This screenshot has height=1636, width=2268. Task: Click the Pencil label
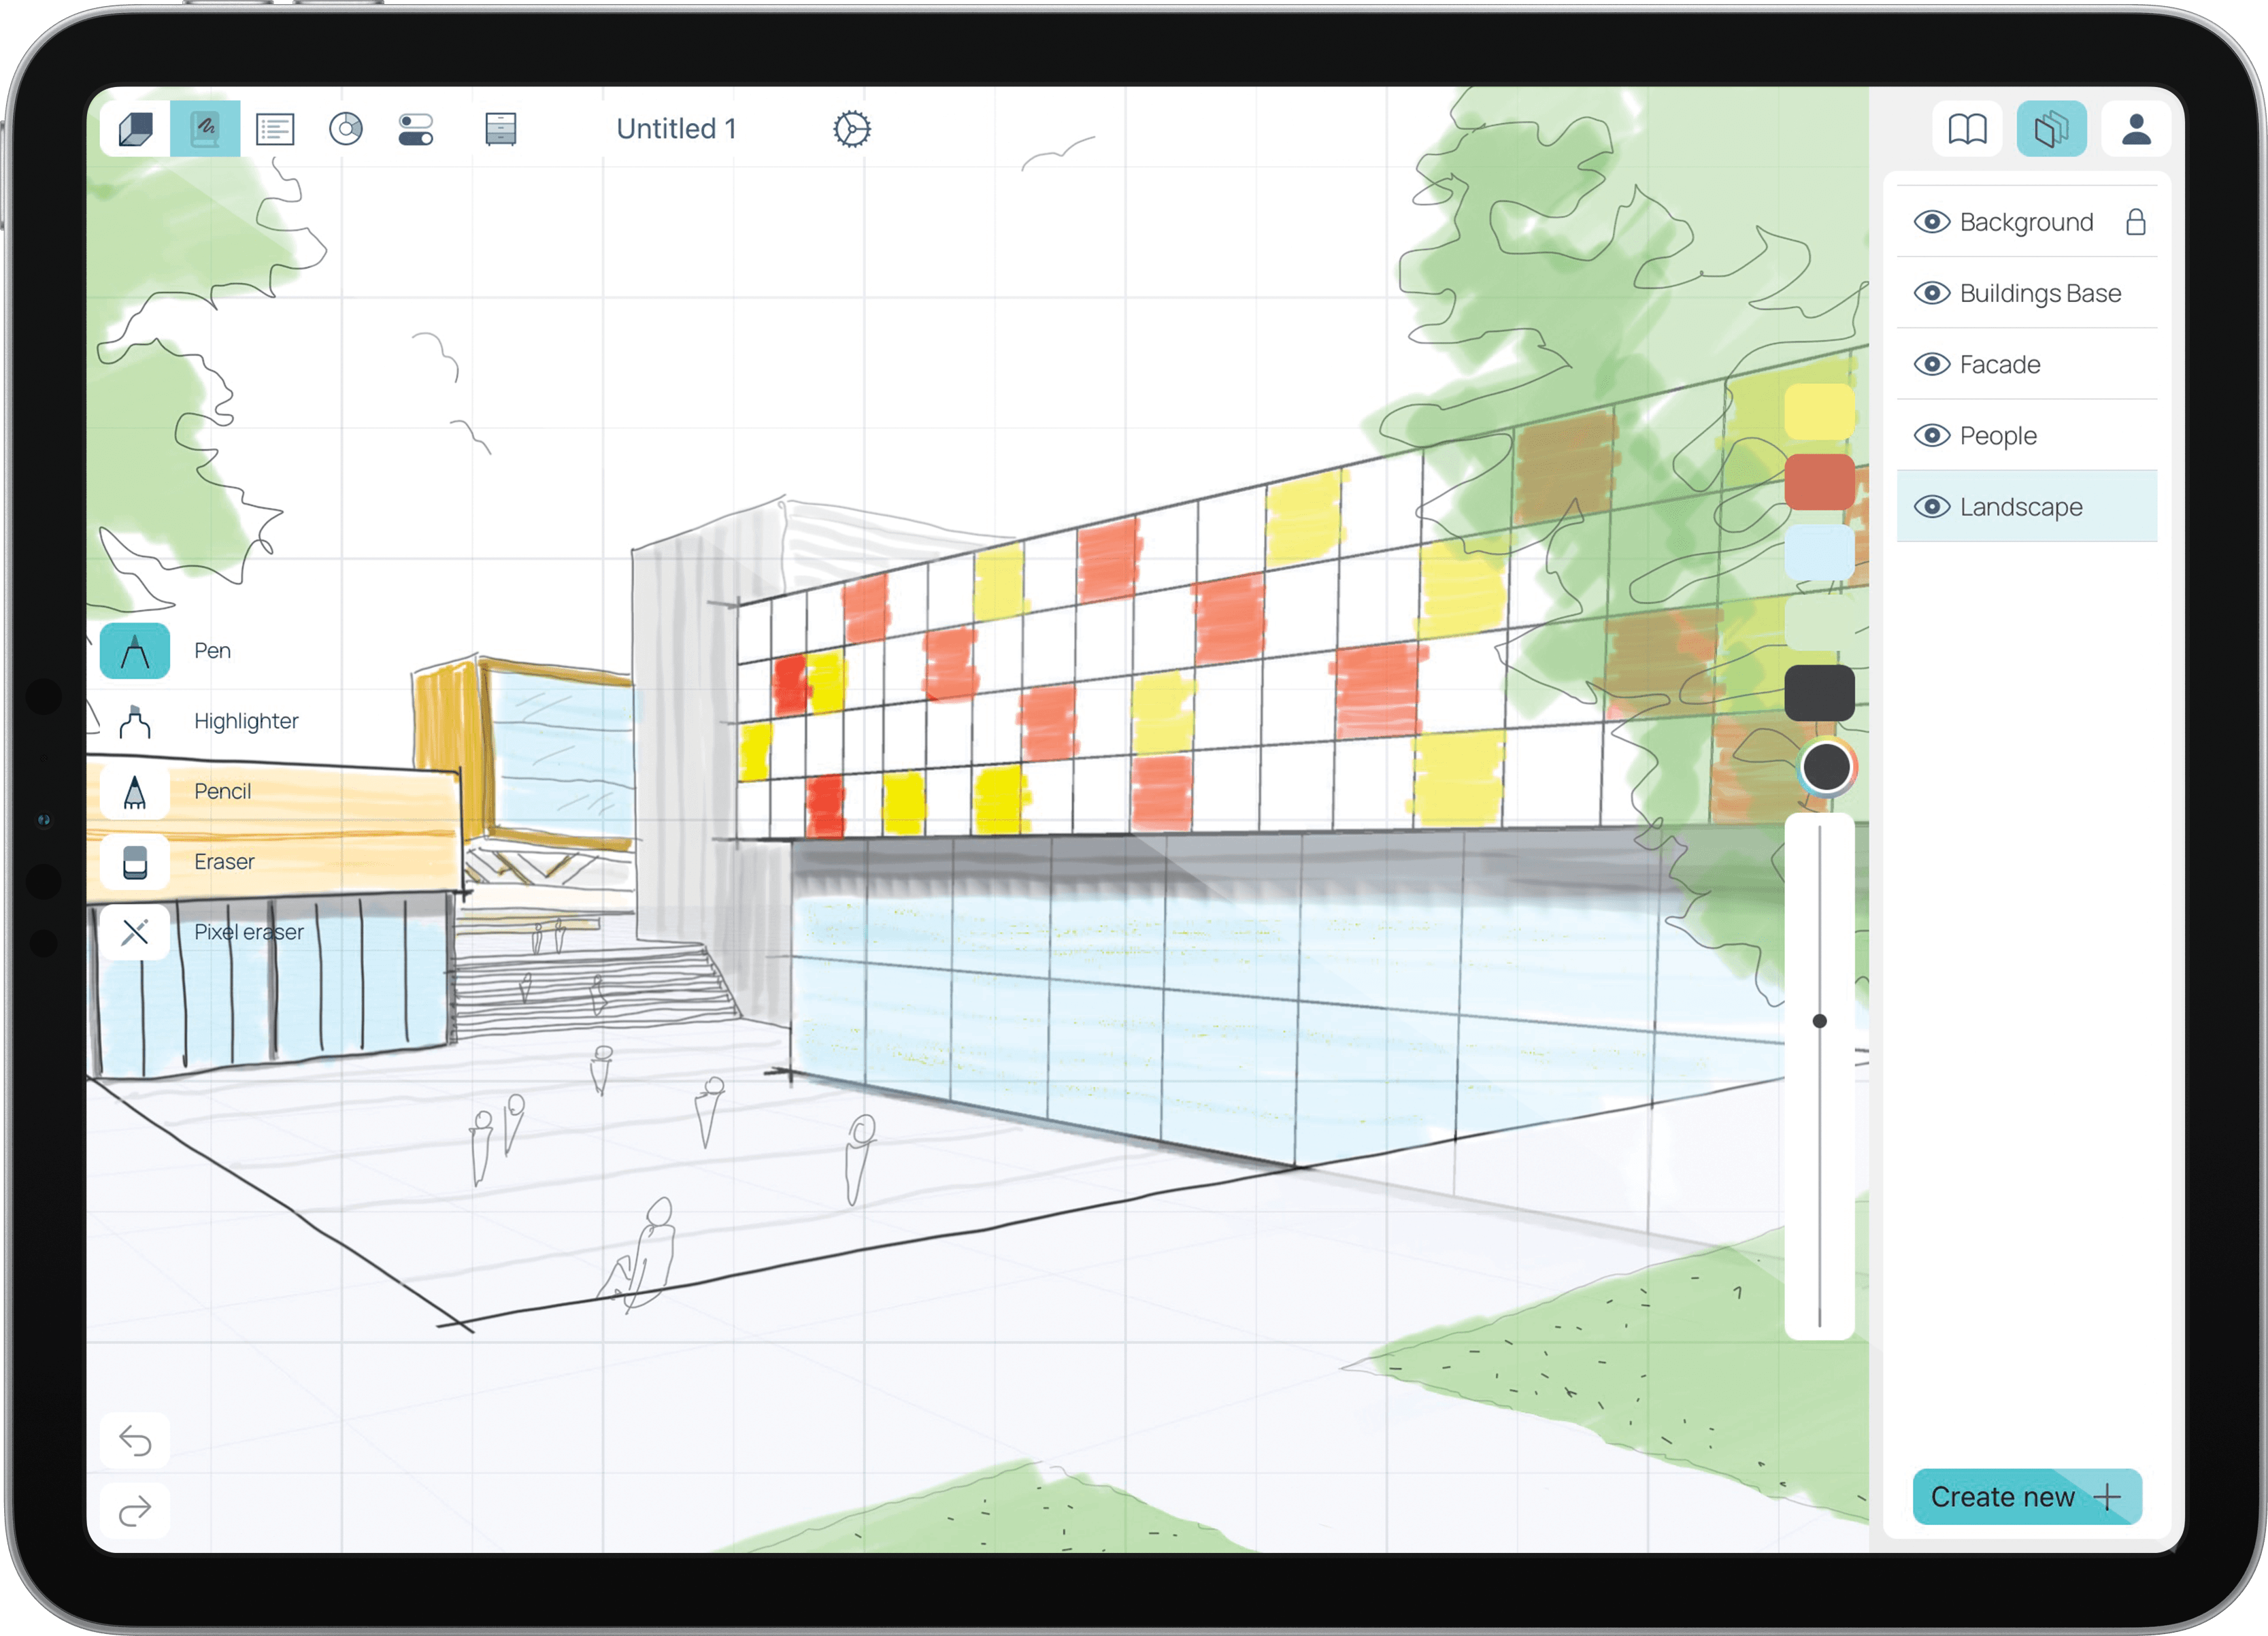[x=222, y=791]
